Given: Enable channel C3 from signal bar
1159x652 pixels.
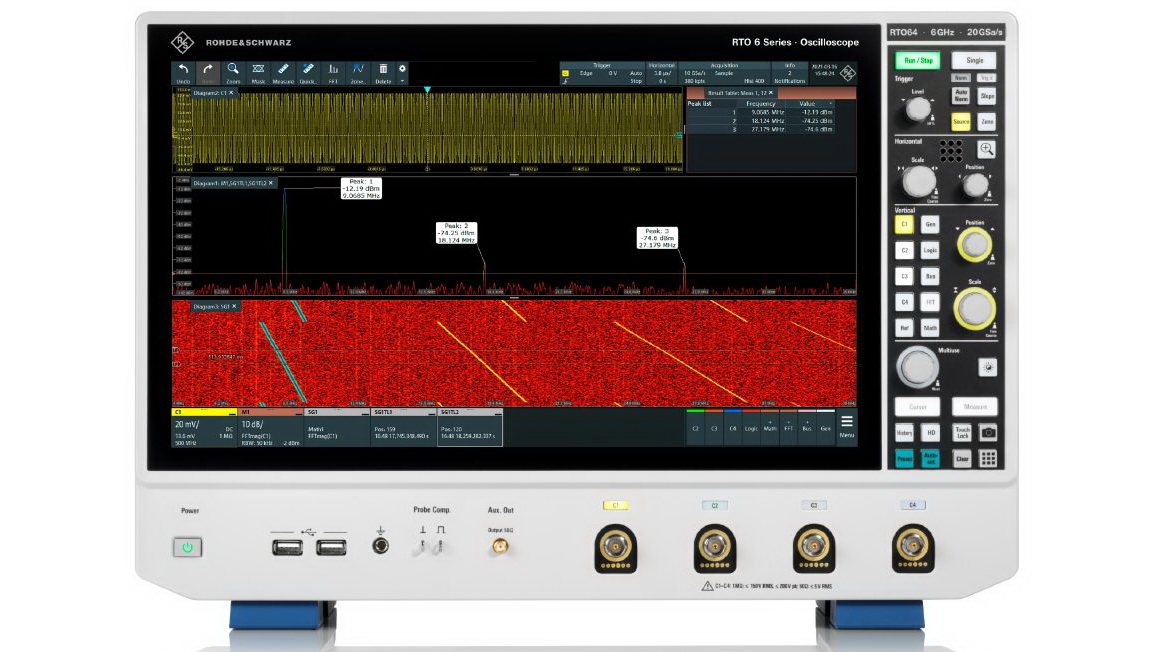Looking at the screenshot, I should click(714, 428).
